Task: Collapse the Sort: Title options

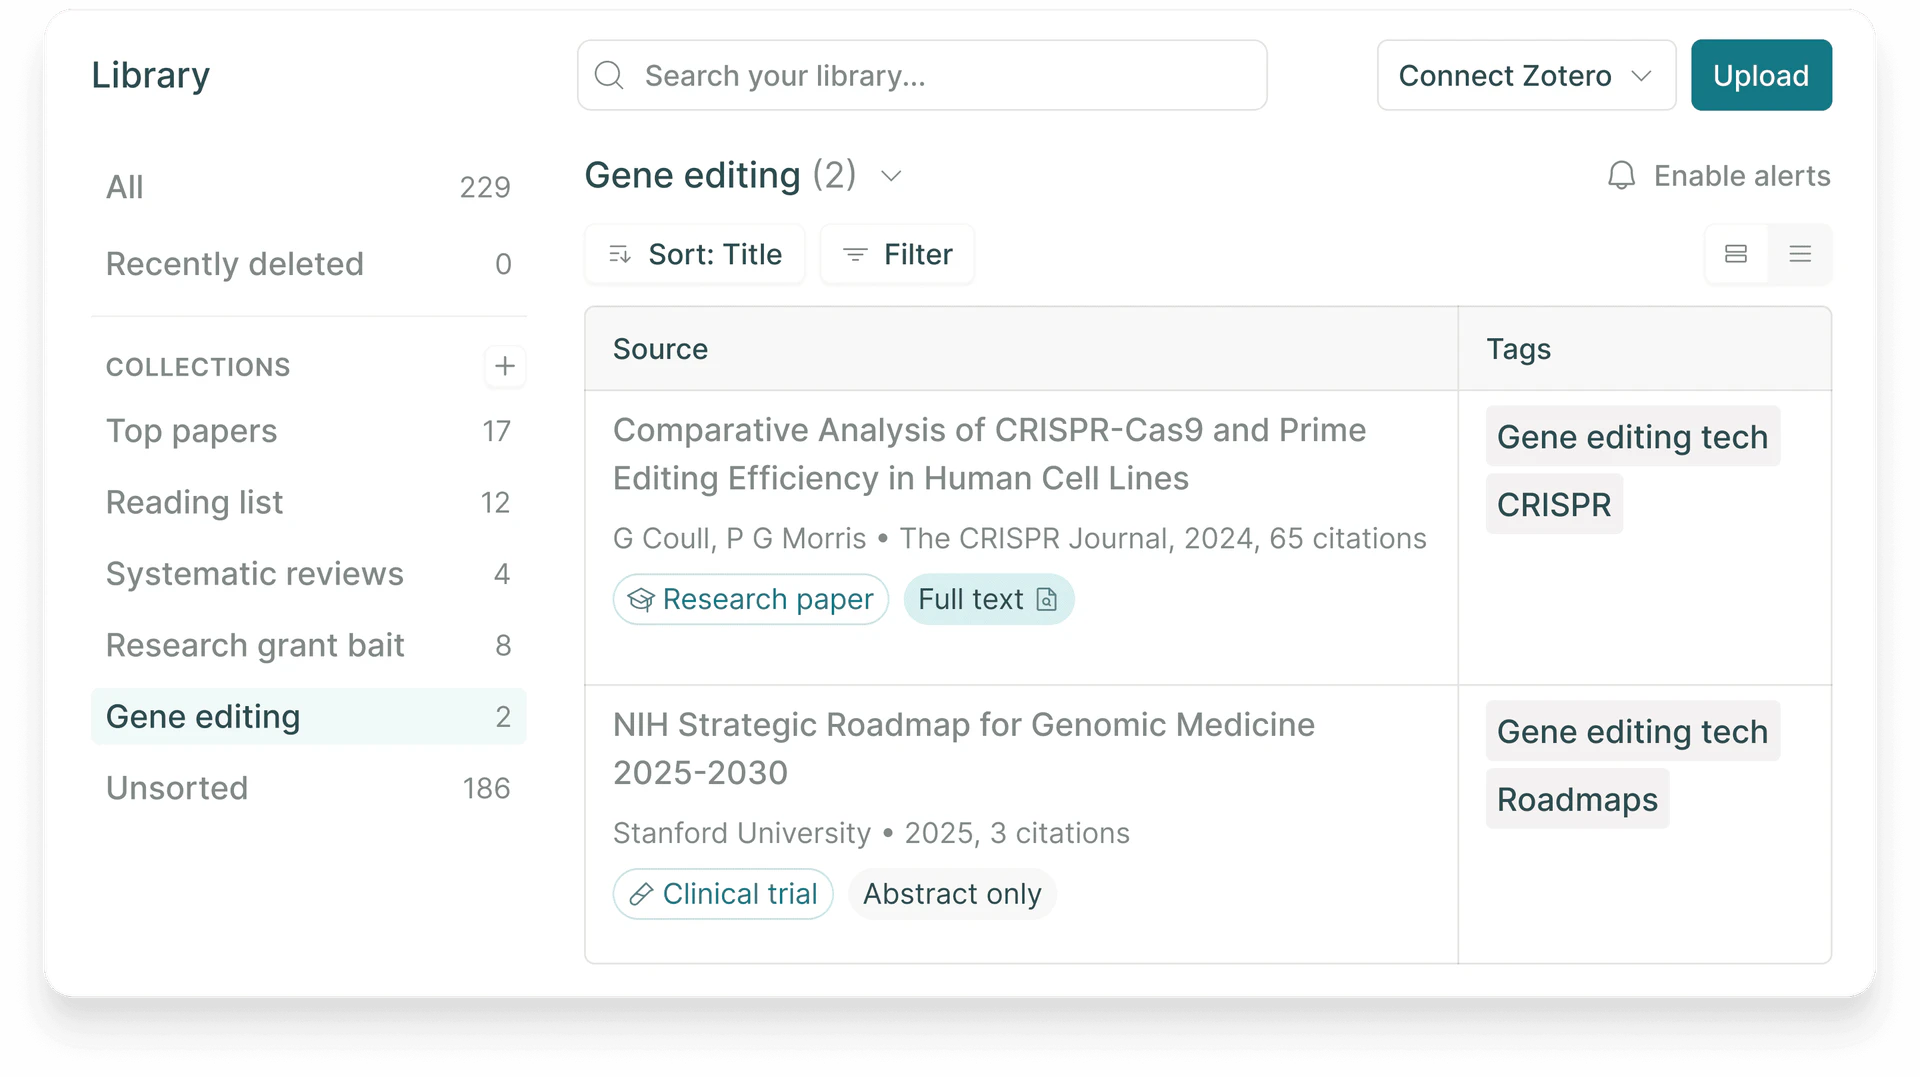Action: [694, 254]
